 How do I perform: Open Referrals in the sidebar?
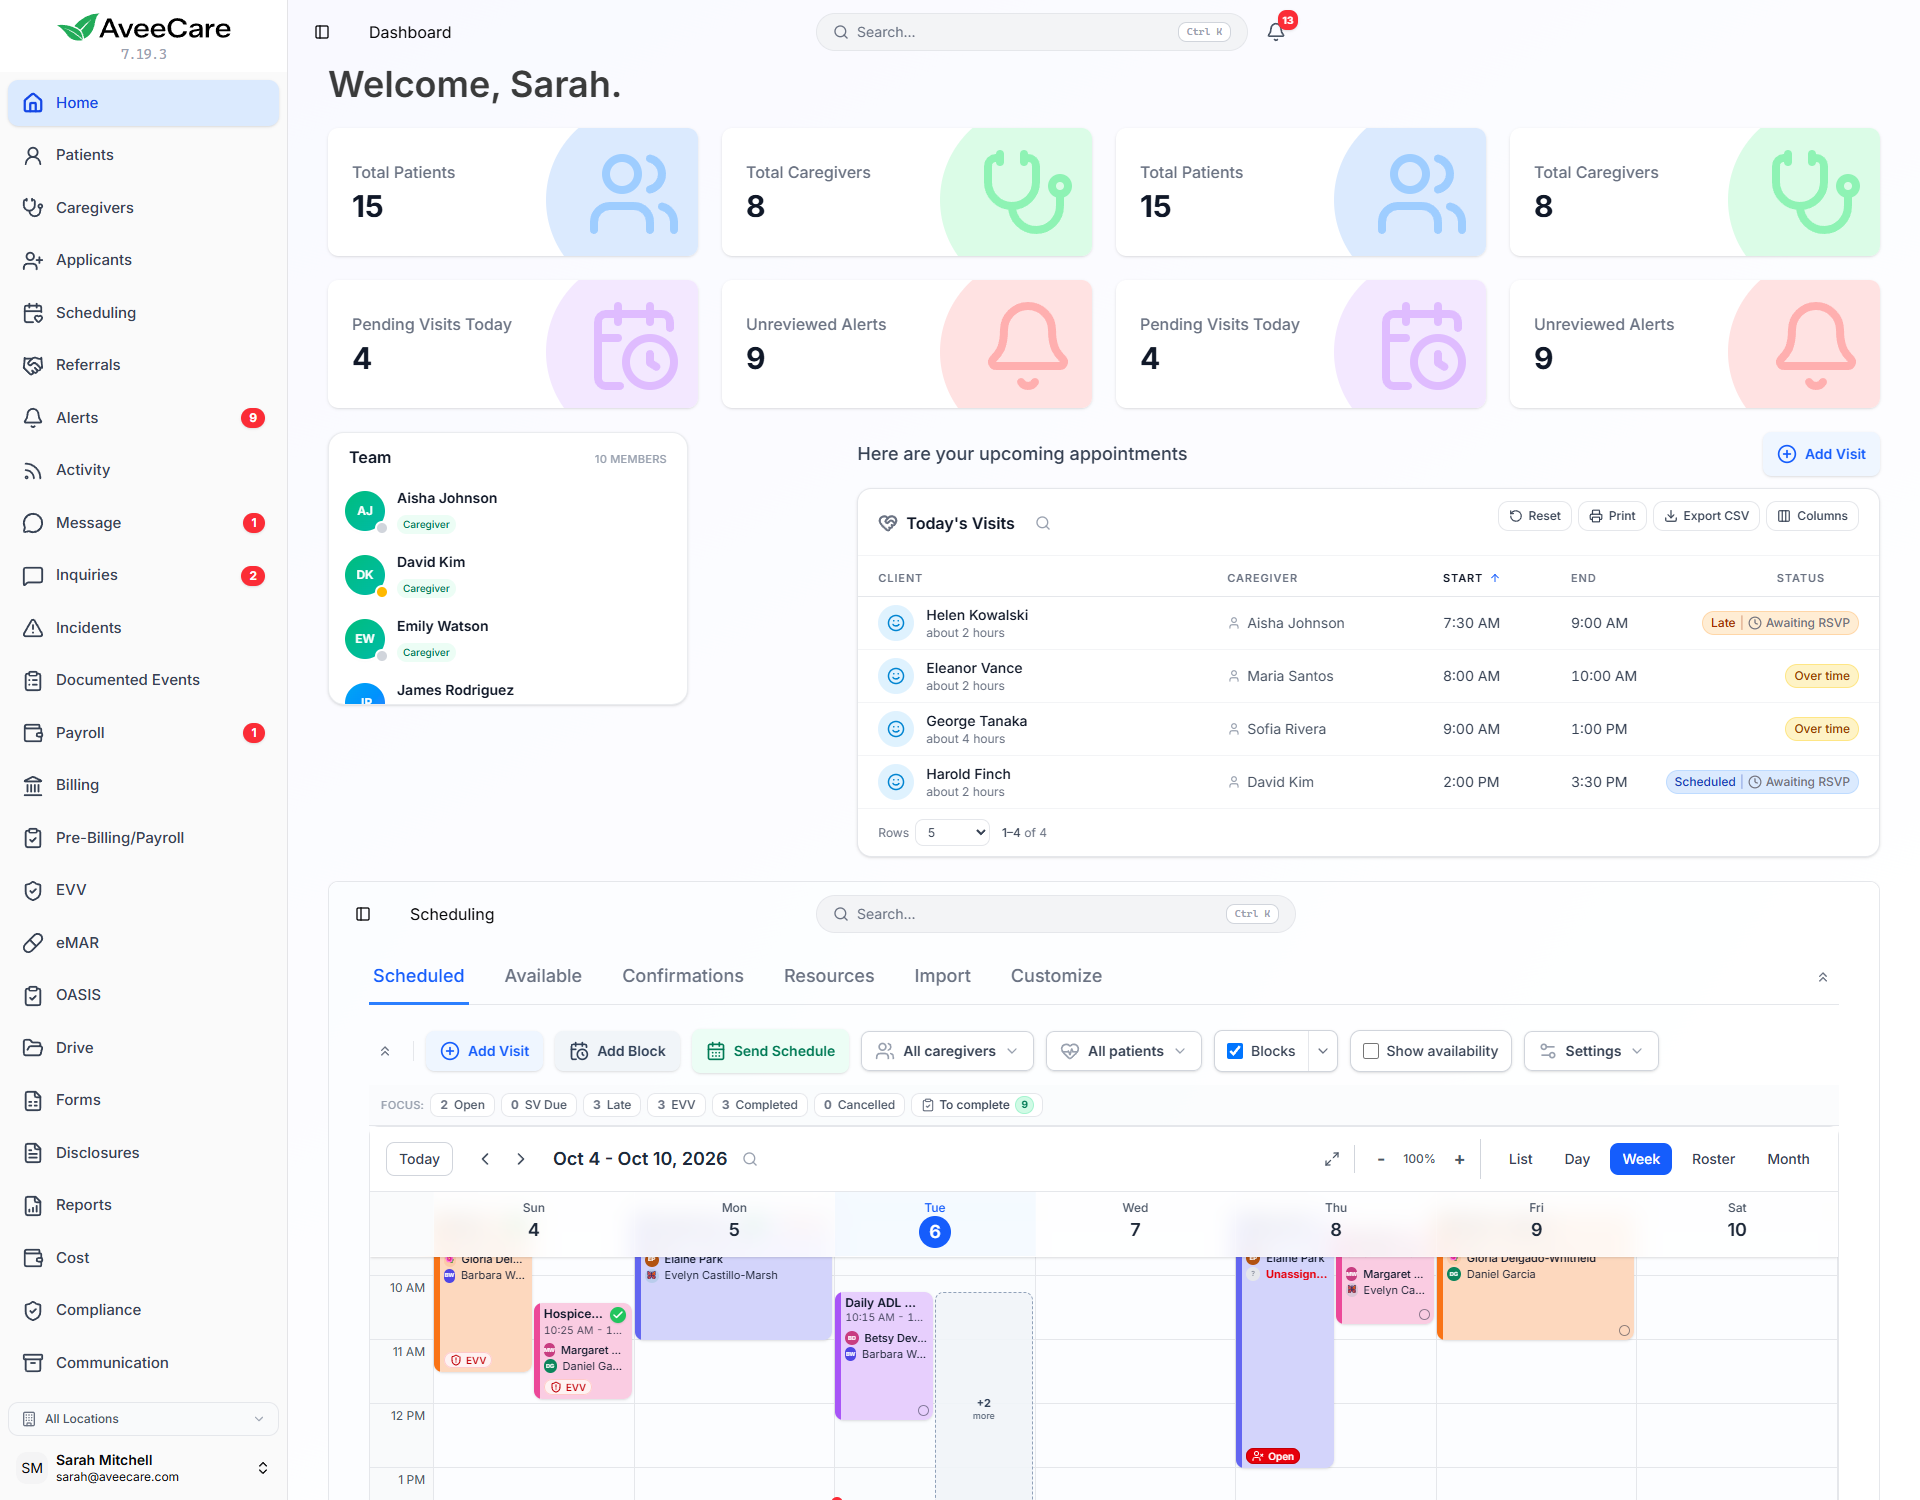[143, 365]
